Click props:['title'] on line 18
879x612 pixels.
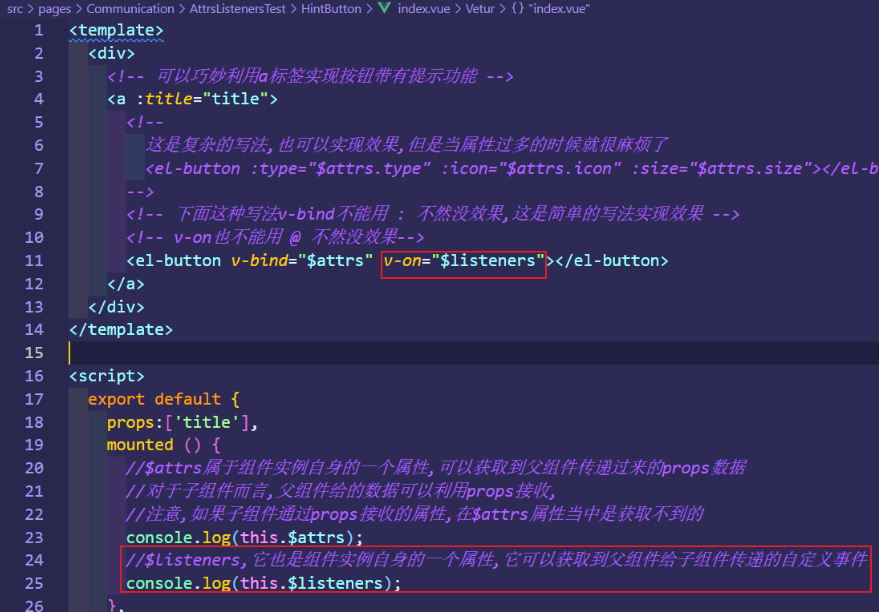pyautogui.click(x=182, y=423)
